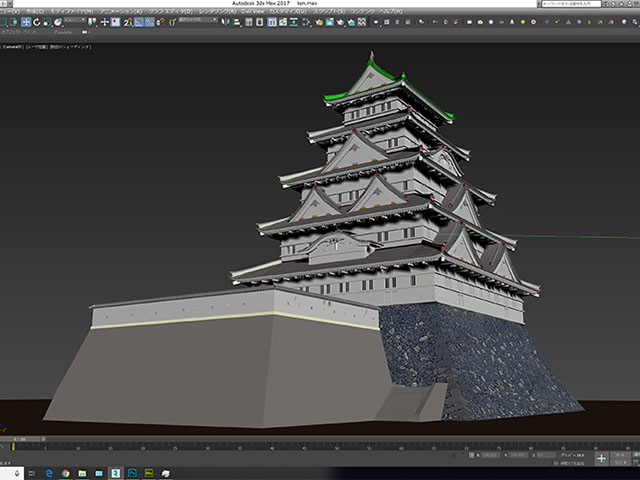Click the [Camera05] viewport label
Image resolution: width=640 pixels, height=480 pixels.
coord(12,45)
